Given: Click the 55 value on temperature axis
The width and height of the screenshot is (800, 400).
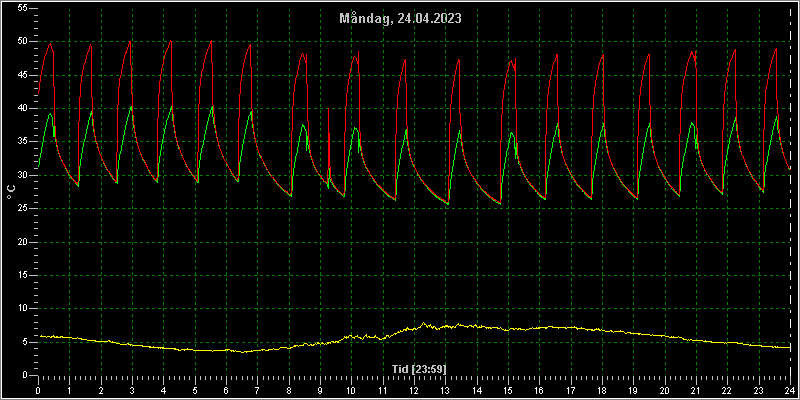Looking at the screenshot, I should tap(23, 8).
